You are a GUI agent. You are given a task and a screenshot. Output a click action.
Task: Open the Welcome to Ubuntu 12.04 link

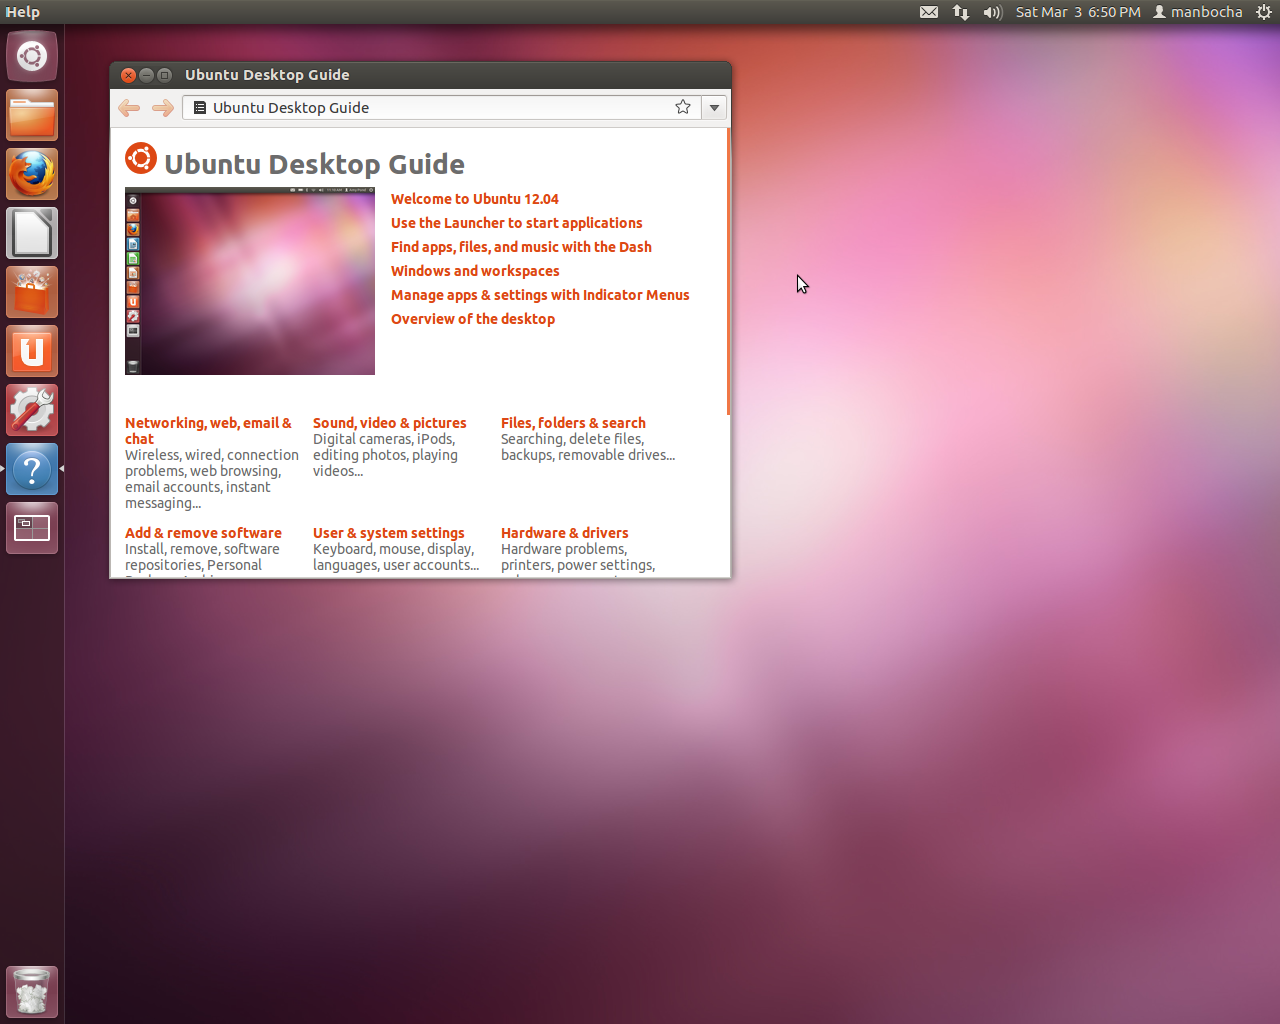click(474, 199)
